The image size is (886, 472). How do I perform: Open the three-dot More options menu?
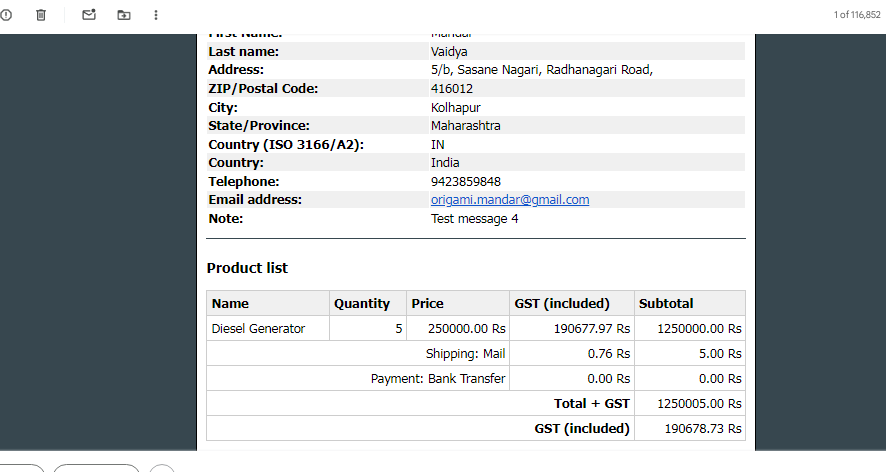tap(156, 15)
